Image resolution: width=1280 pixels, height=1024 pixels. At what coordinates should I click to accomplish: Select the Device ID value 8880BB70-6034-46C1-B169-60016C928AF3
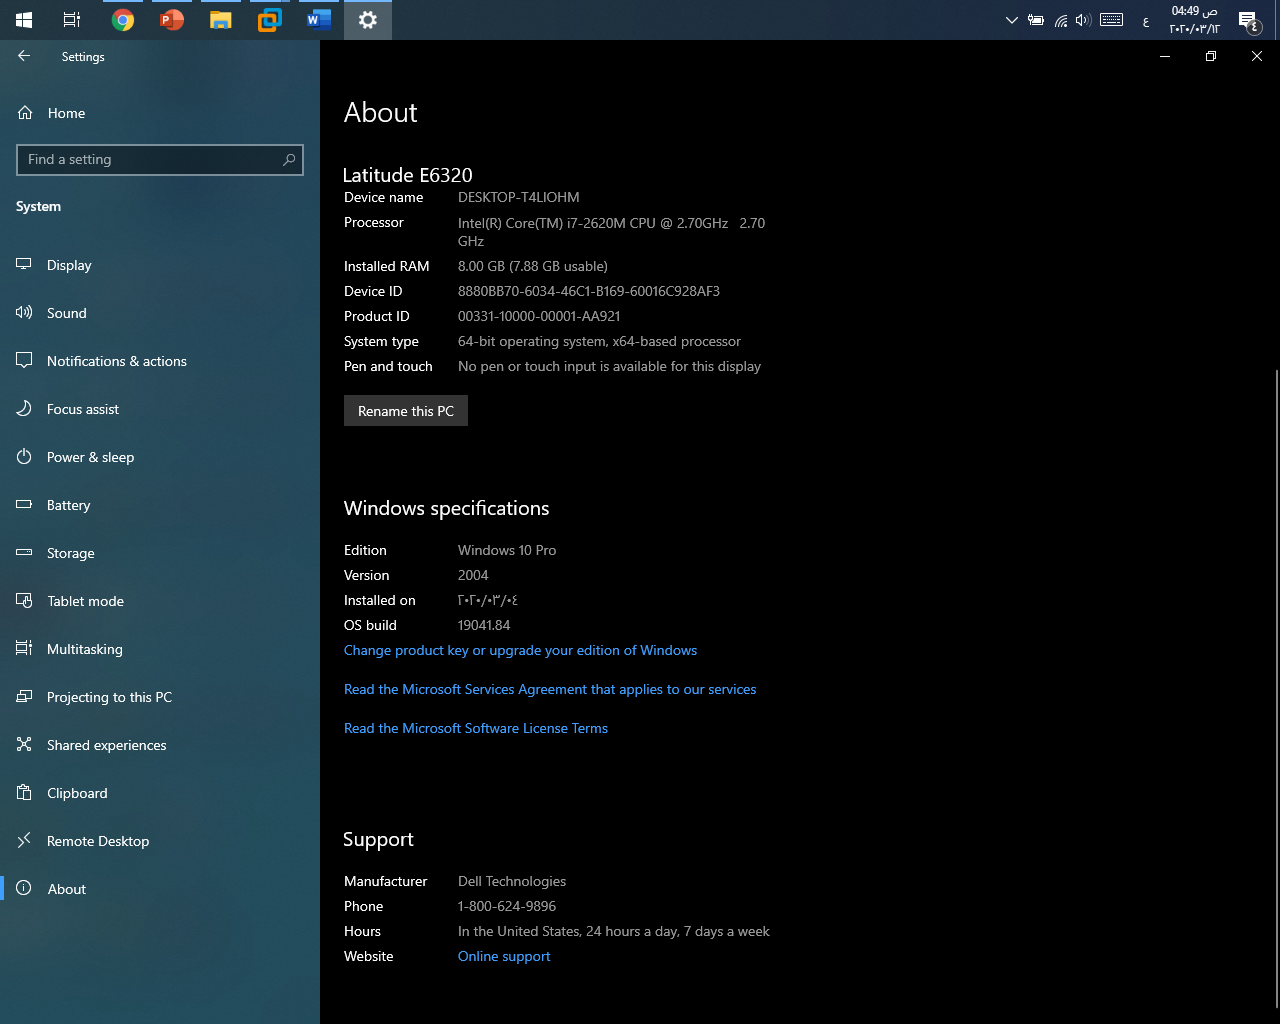(589, 291)
